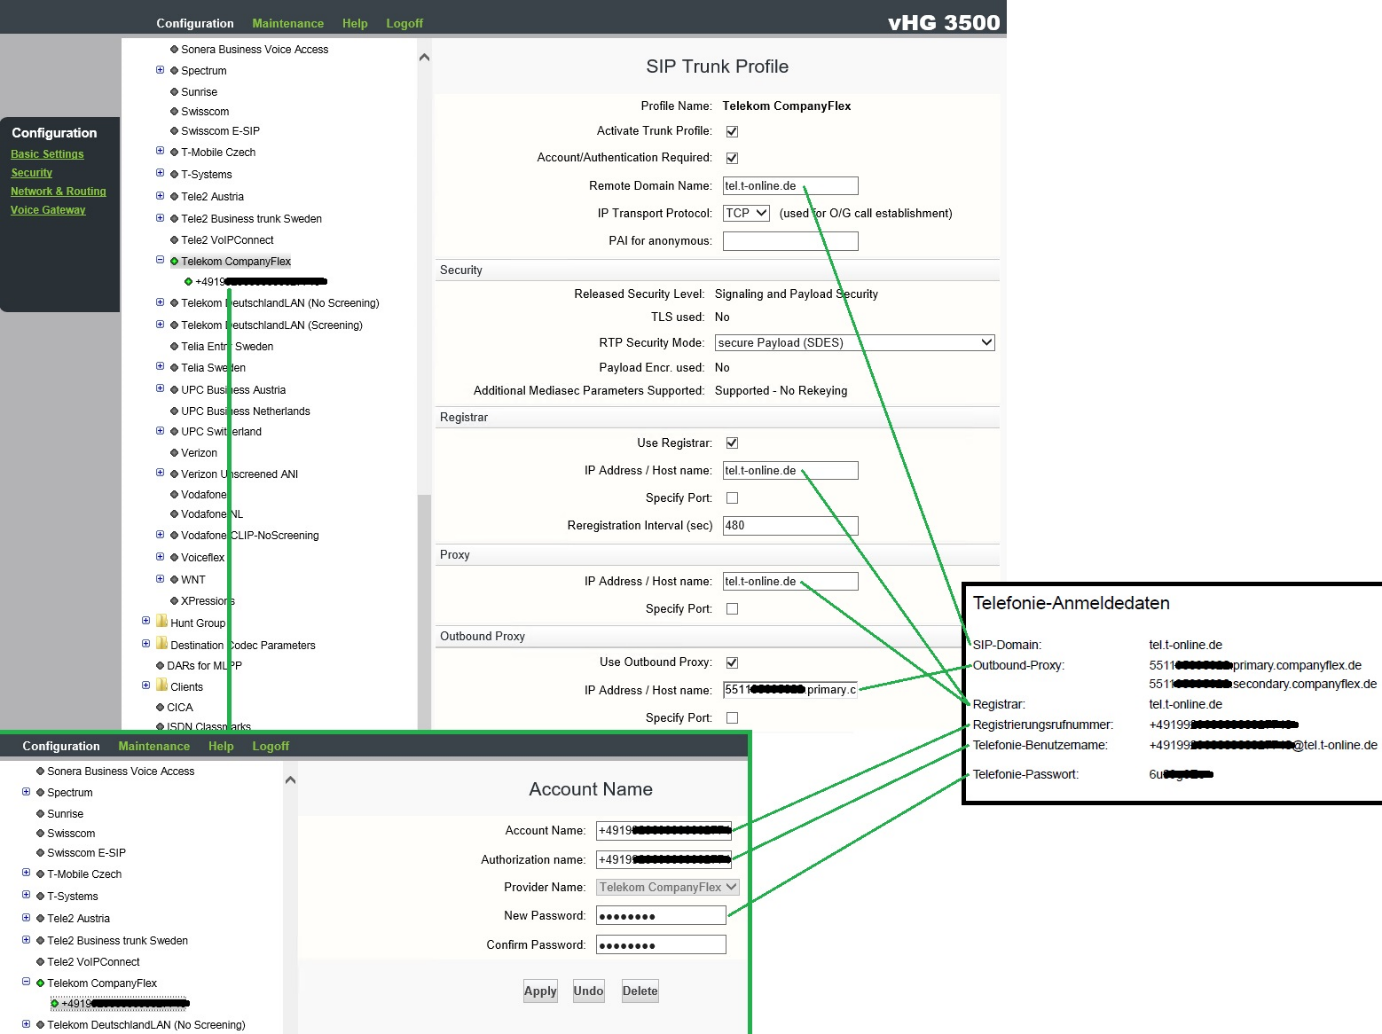
Task: Click the diamond icon beside Vodafone NL
Action: point(174,514)
